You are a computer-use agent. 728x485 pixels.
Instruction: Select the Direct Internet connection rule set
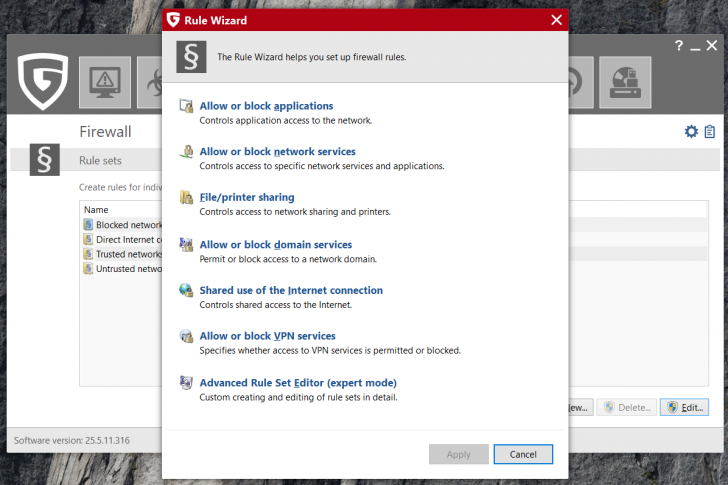(x=121, y=239)
